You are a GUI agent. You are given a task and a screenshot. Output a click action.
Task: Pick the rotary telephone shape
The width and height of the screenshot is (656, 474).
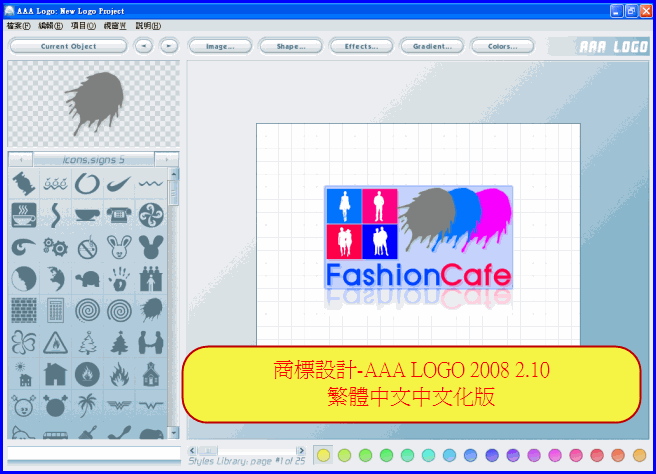pyautogui.click(x=119, y=214)
